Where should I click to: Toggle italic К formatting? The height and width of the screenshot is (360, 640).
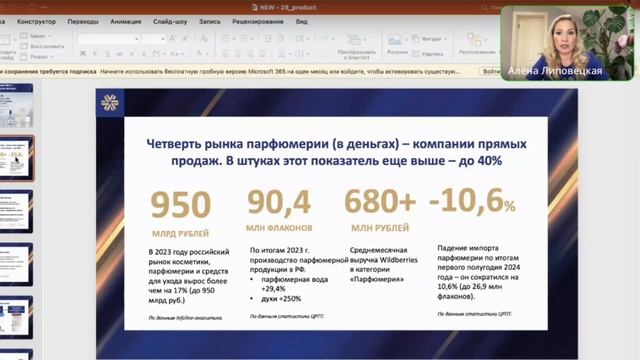tap(95, 53)
